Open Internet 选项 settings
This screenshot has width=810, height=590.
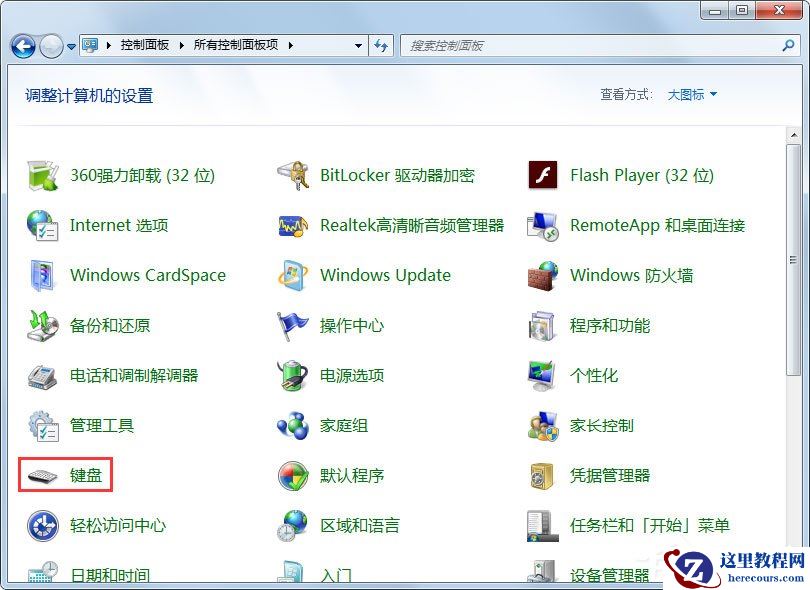point(120,226)
